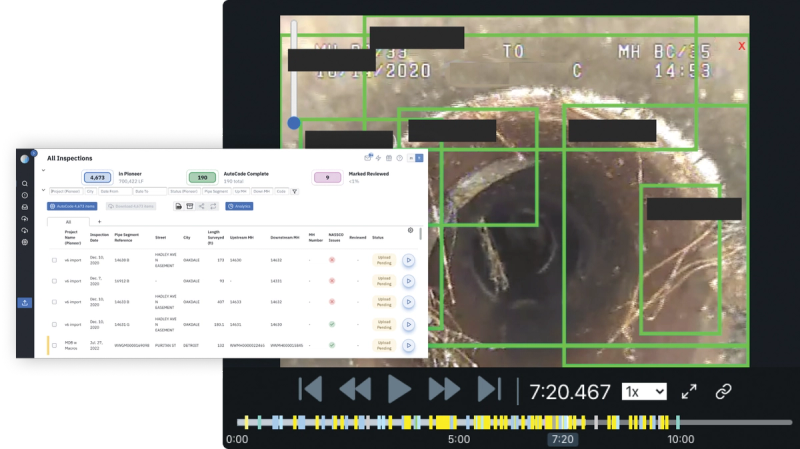
Task: Open the bottom circular icon in sidebar
Action: [x=24, y=242]
